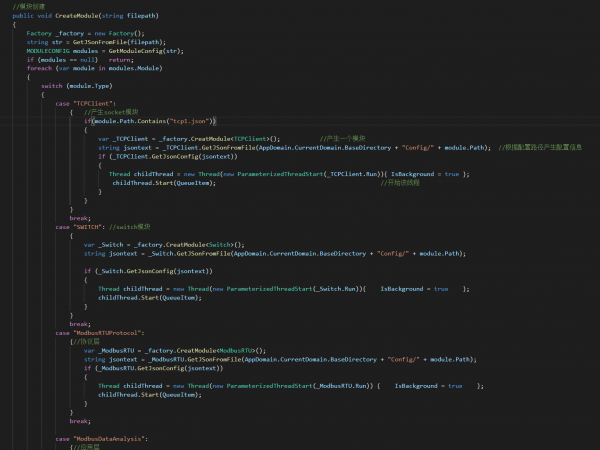The image size is (600, 450).
Task: Select the "TCPClient" case label string
Action: [x=96, y=103]
